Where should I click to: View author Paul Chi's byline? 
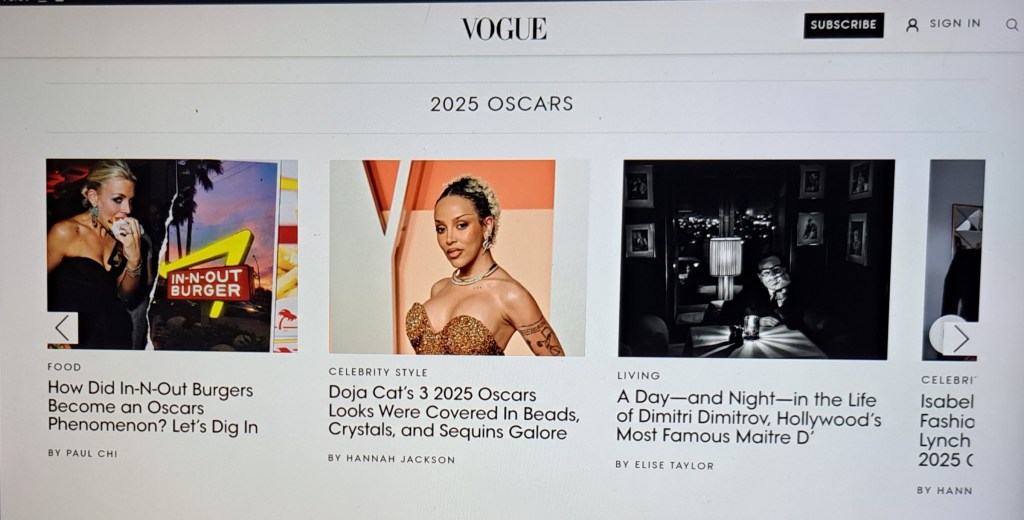coord(82,453)
